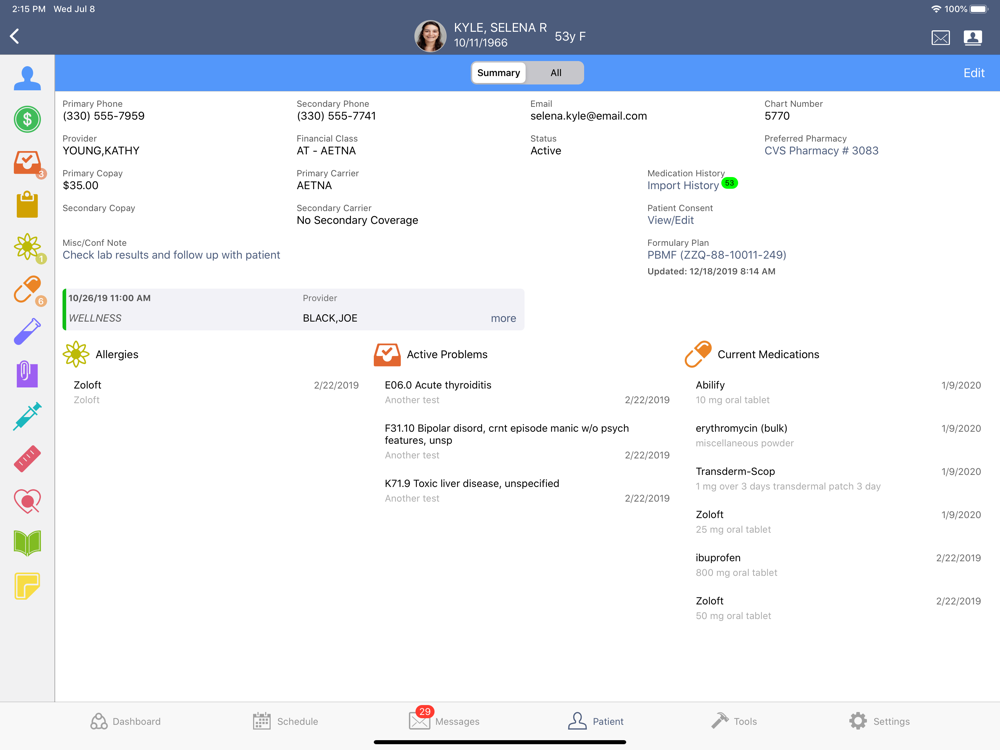This screenshot has width=1000, height=750.
Task: Go to the Dashboard tab
Action: (125, 721)
